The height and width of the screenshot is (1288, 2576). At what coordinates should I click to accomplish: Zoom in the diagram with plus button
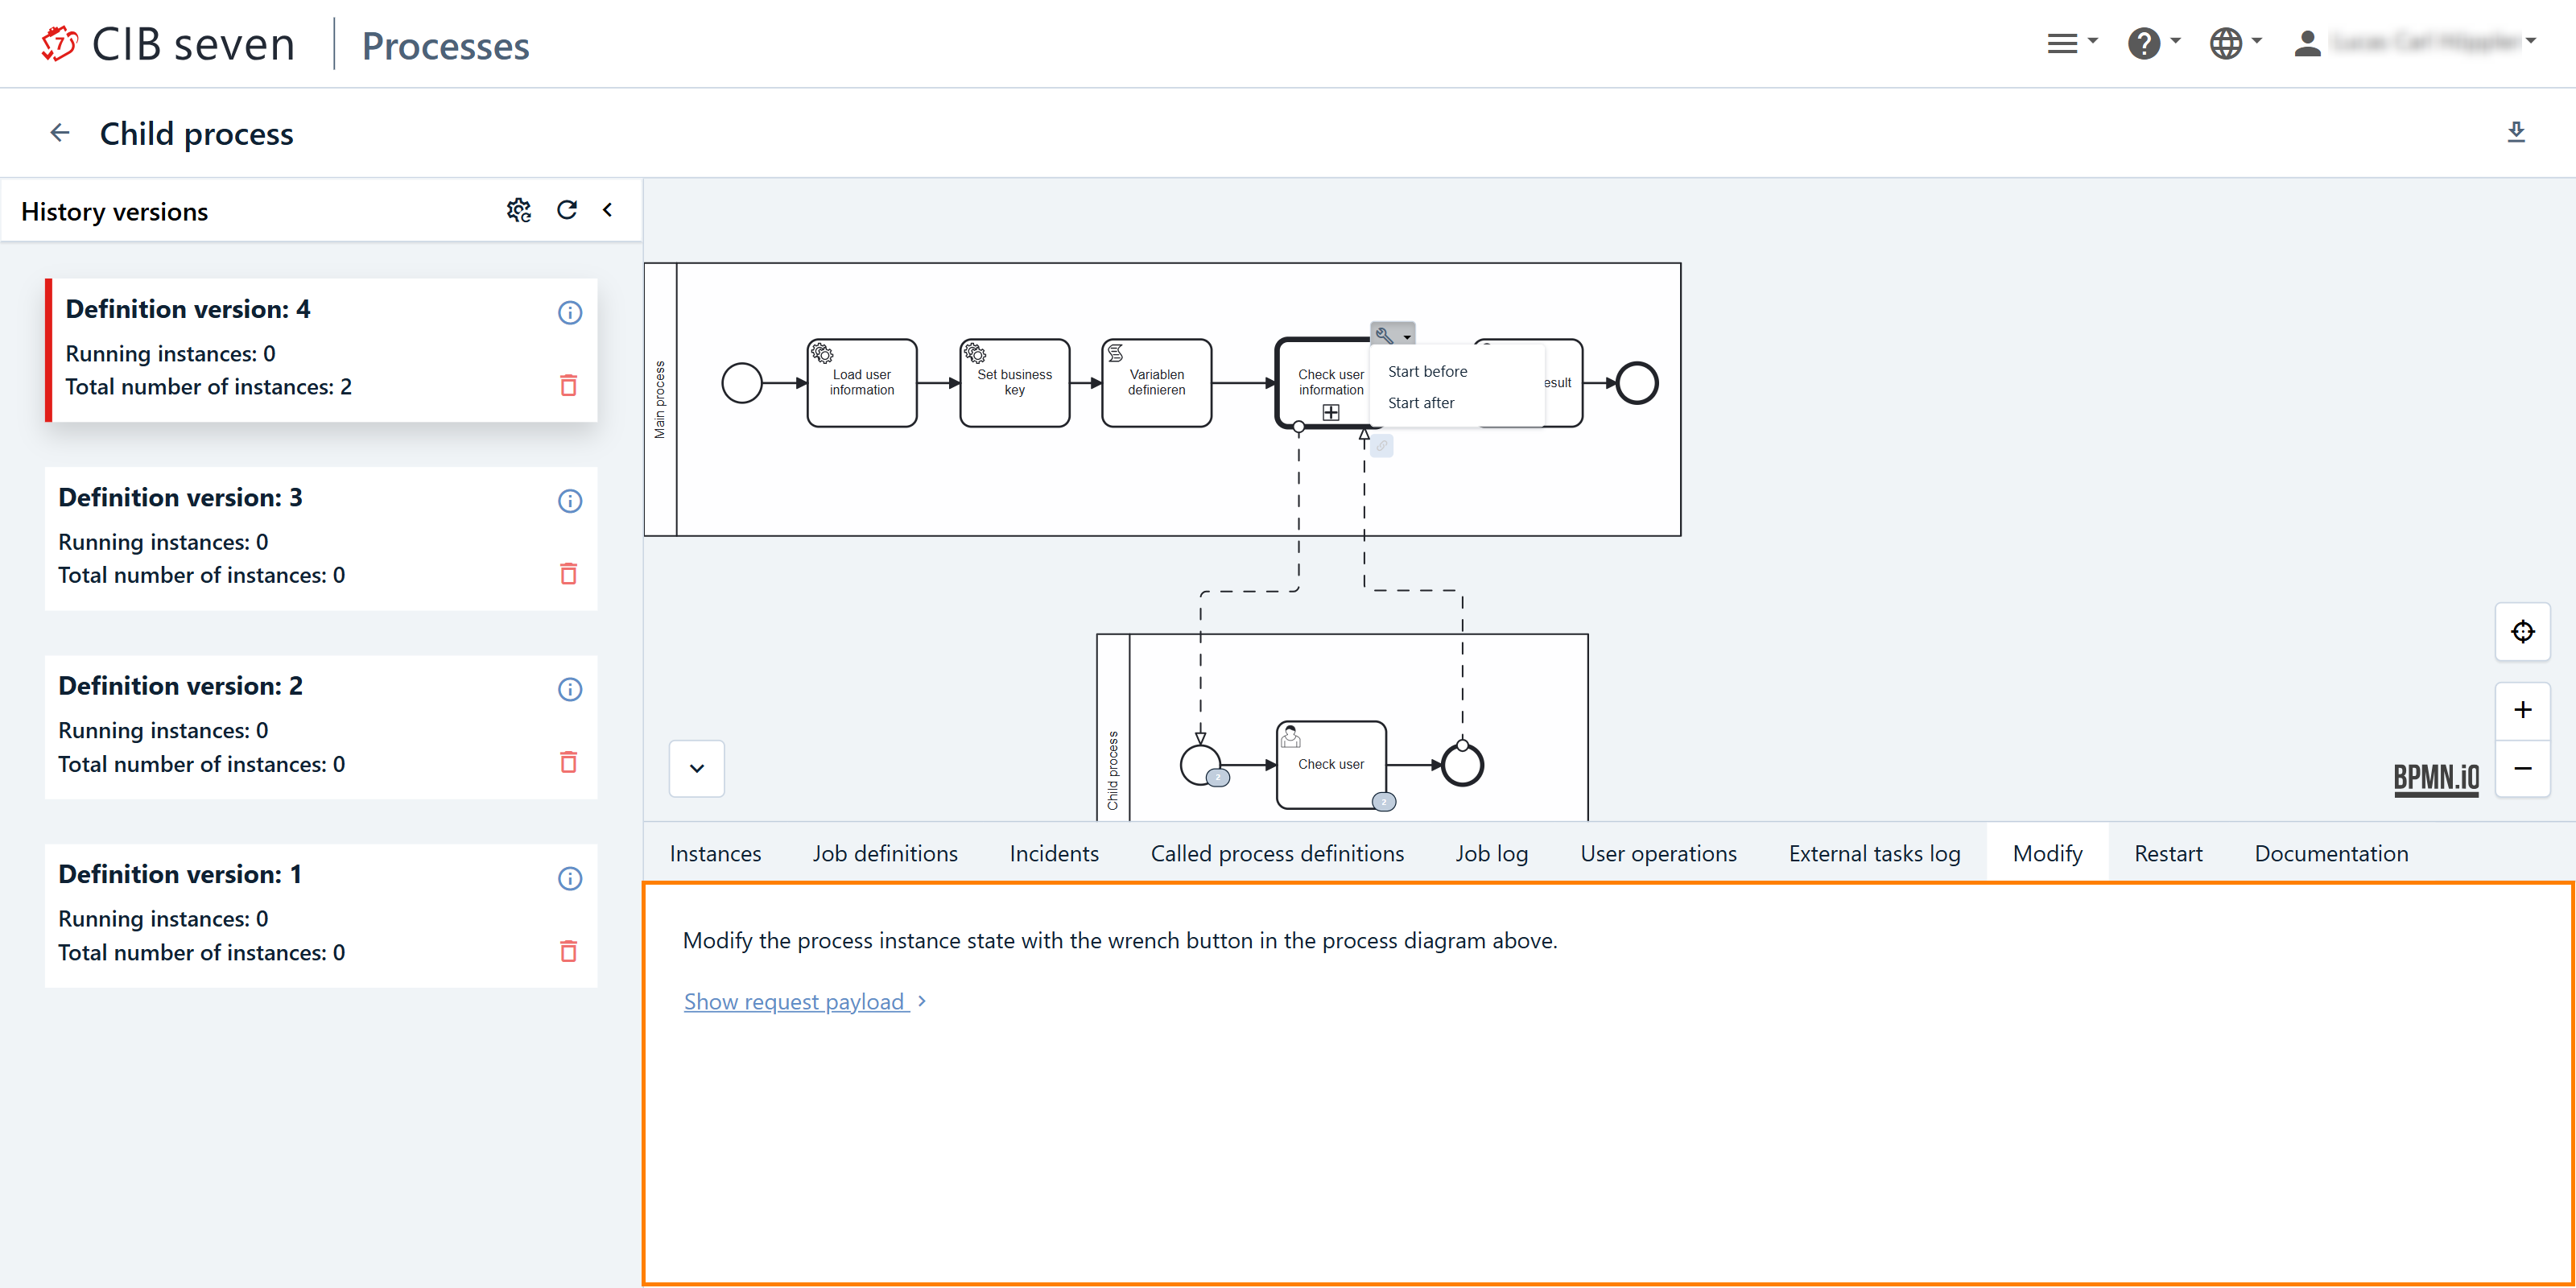coord(2522,710)
